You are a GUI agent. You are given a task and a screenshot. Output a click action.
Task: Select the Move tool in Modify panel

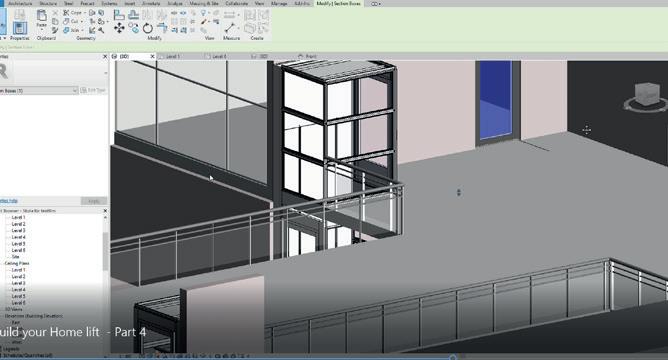coord(119,28)
